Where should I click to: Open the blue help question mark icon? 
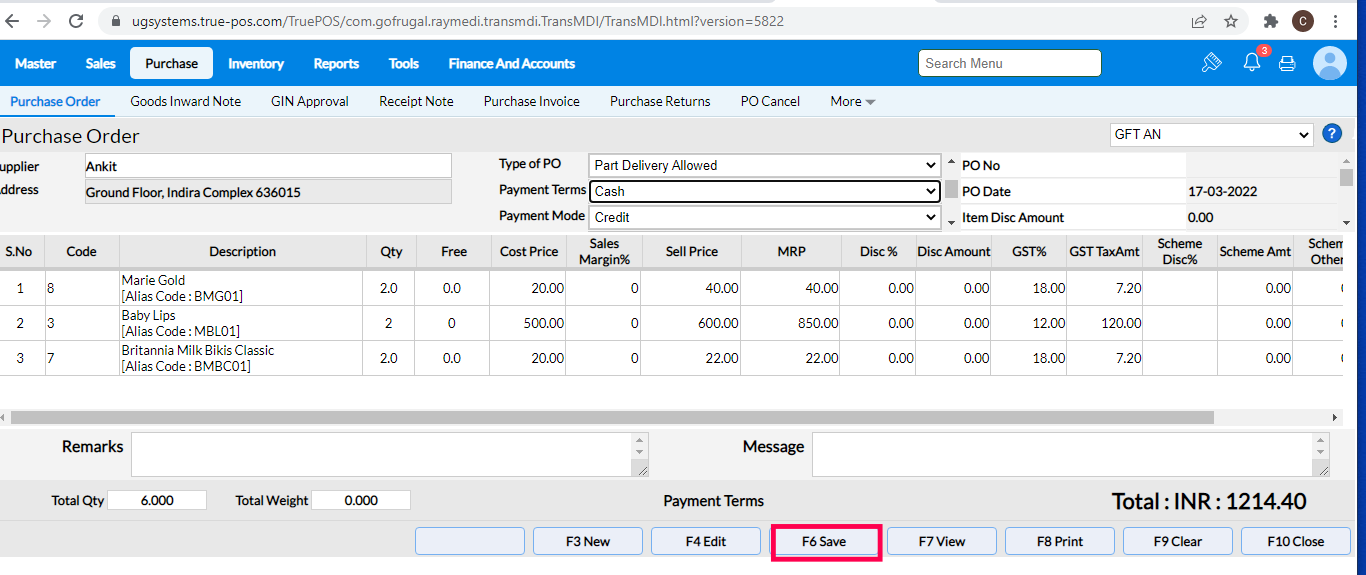1332,134
